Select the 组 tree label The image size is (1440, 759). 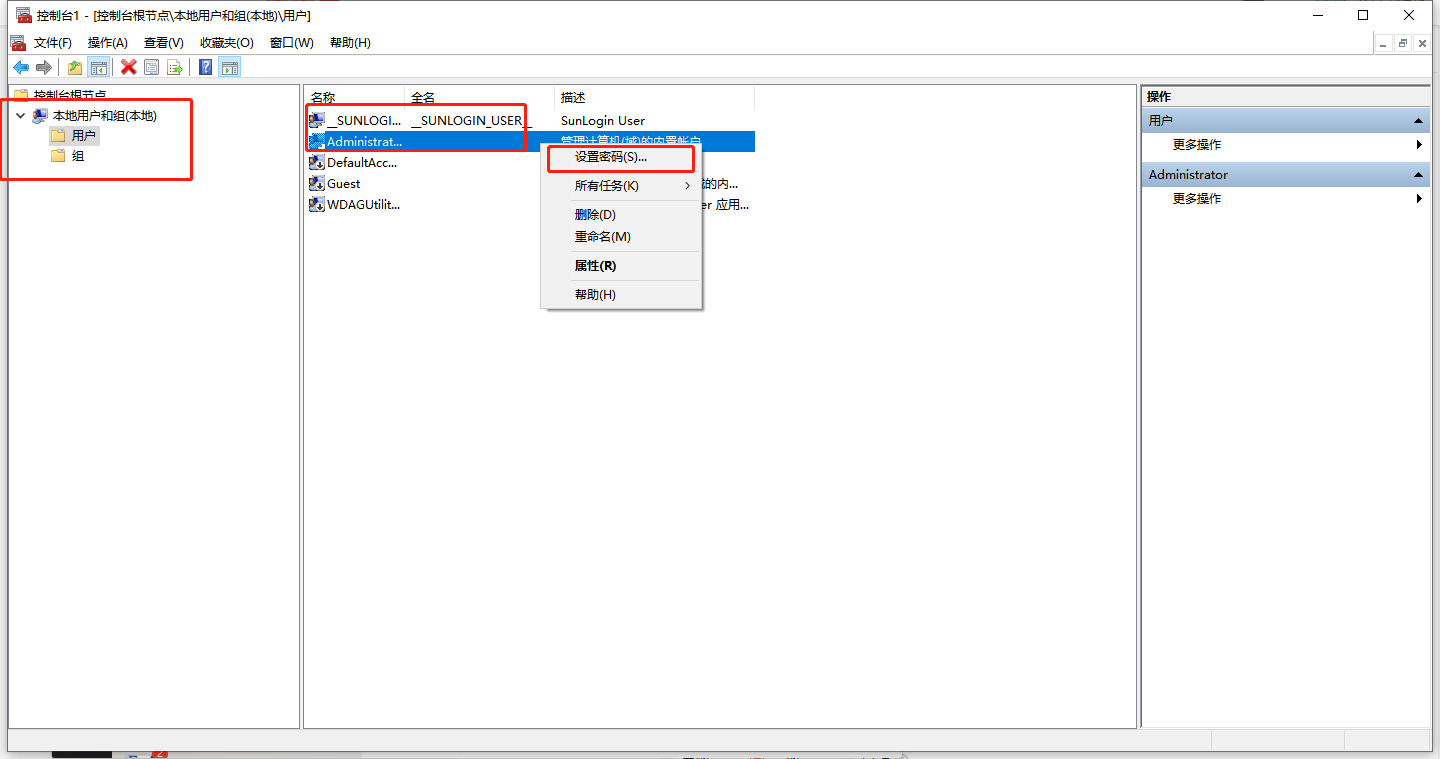click(78, 155)
